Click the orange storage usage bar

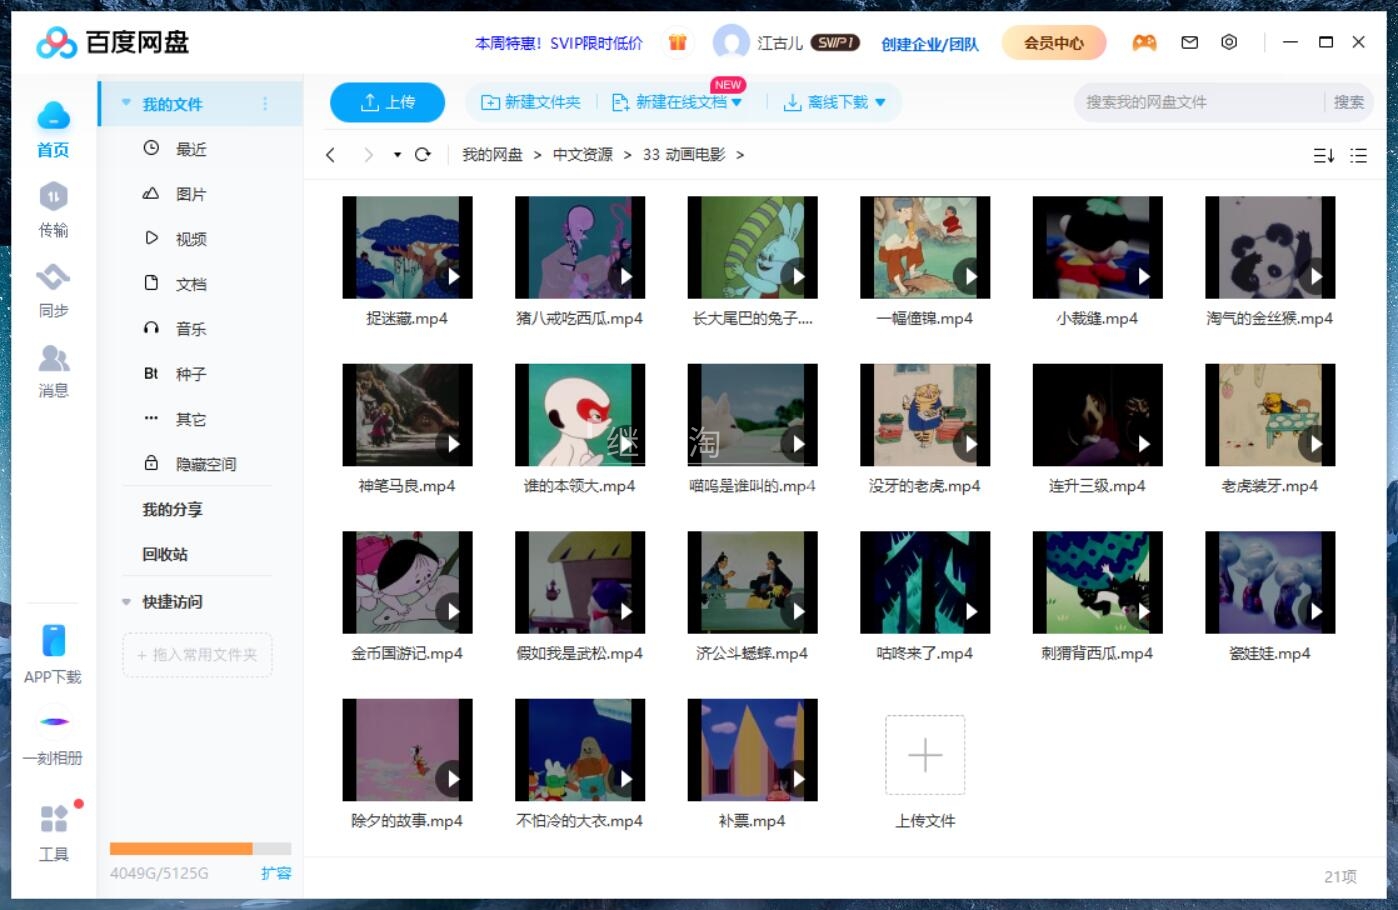tap(181, 848)
